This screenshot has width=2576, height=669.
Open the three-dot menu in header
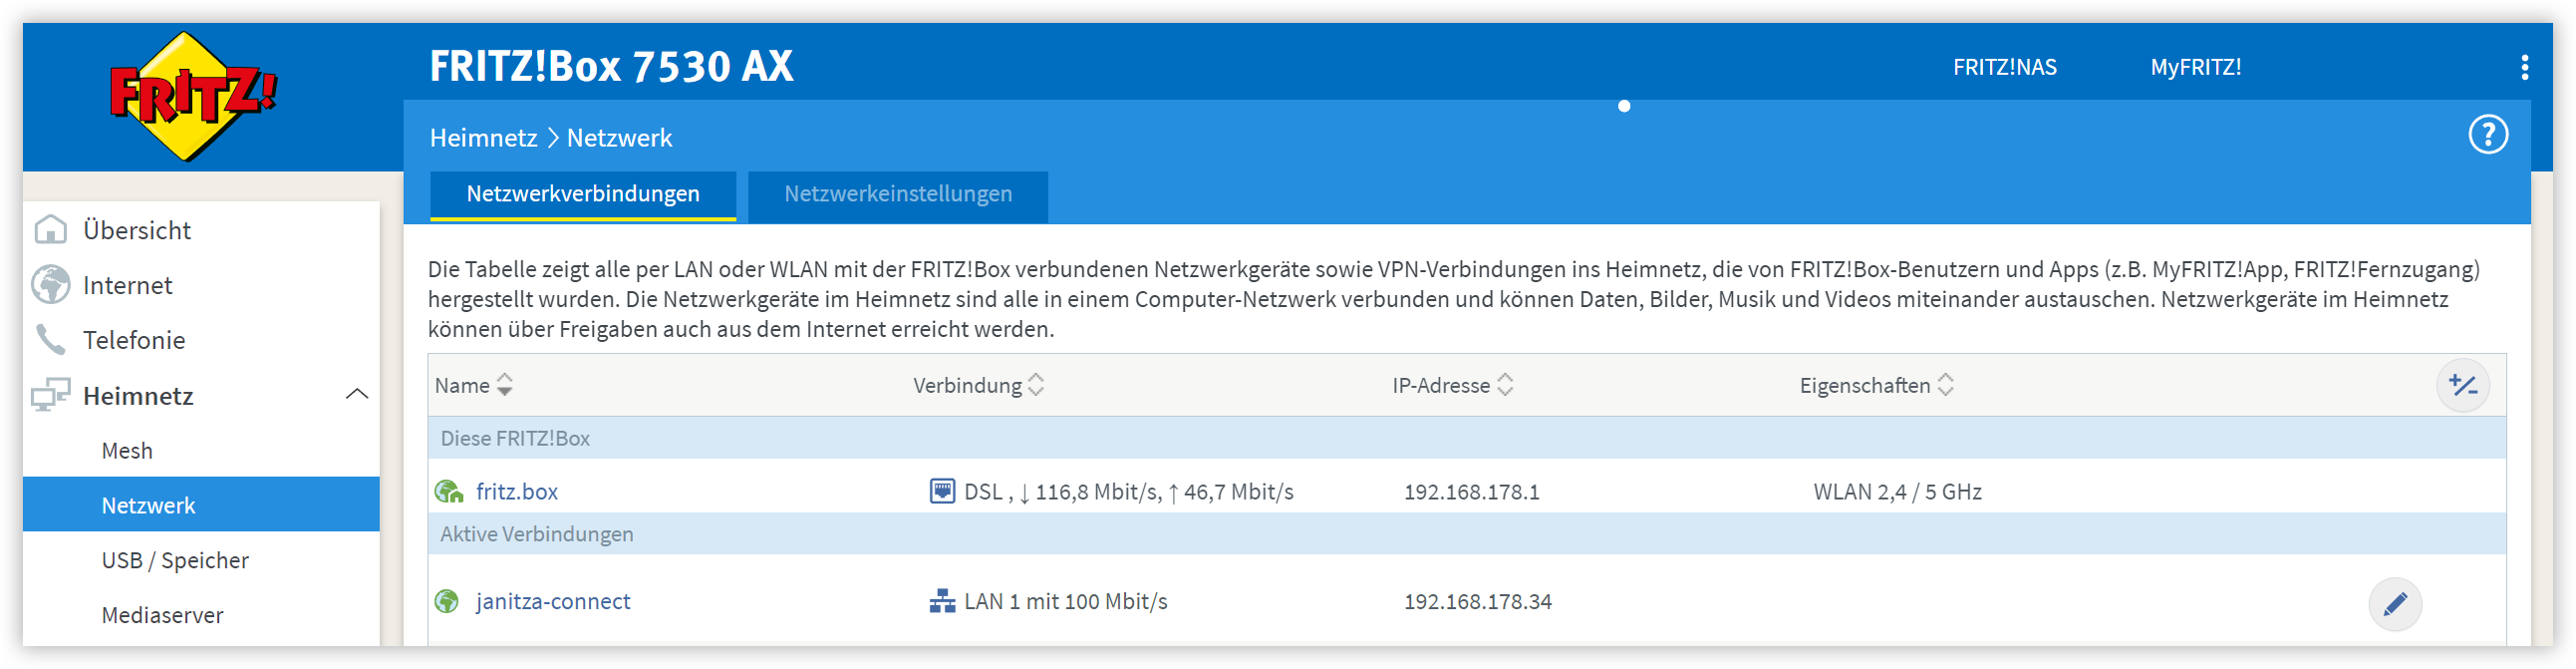point(2524,67)
